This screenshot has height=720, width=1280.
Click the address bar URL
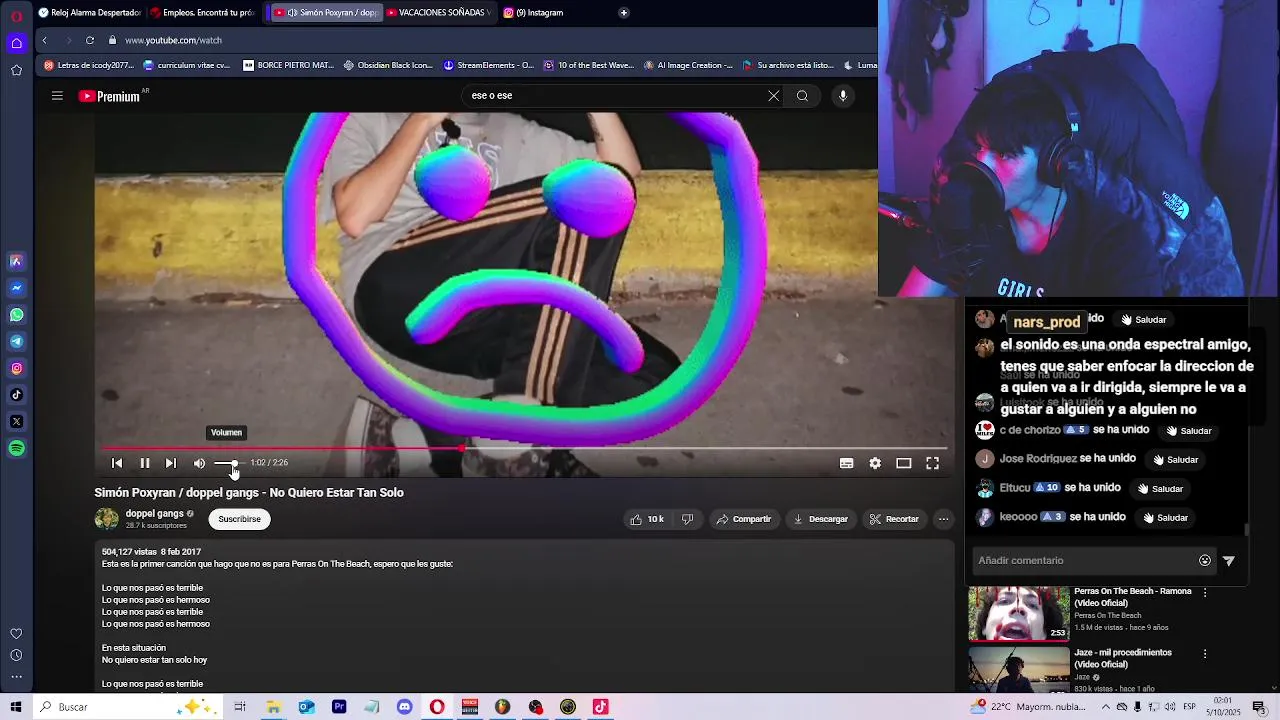(173, 40)
